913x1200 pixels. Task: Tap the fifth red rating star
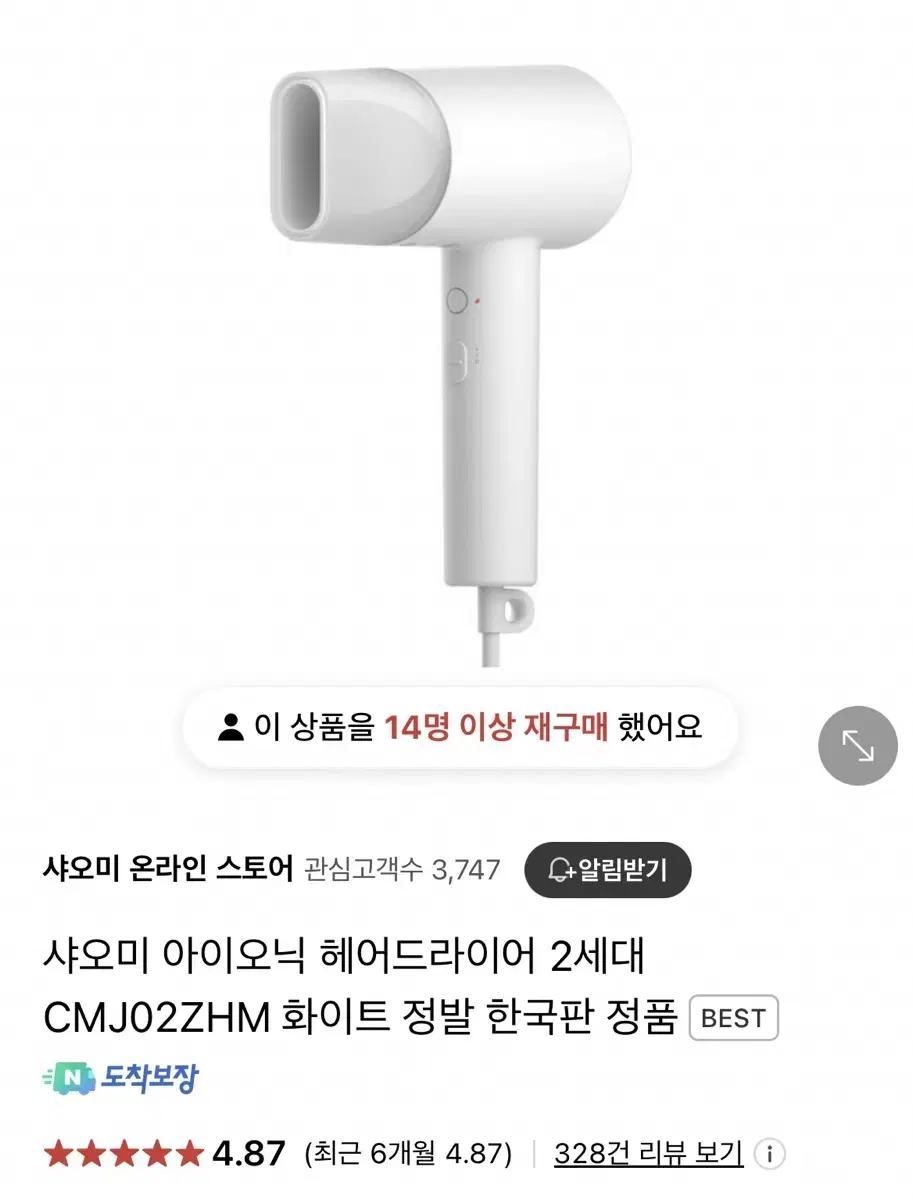click(189, 1153)
